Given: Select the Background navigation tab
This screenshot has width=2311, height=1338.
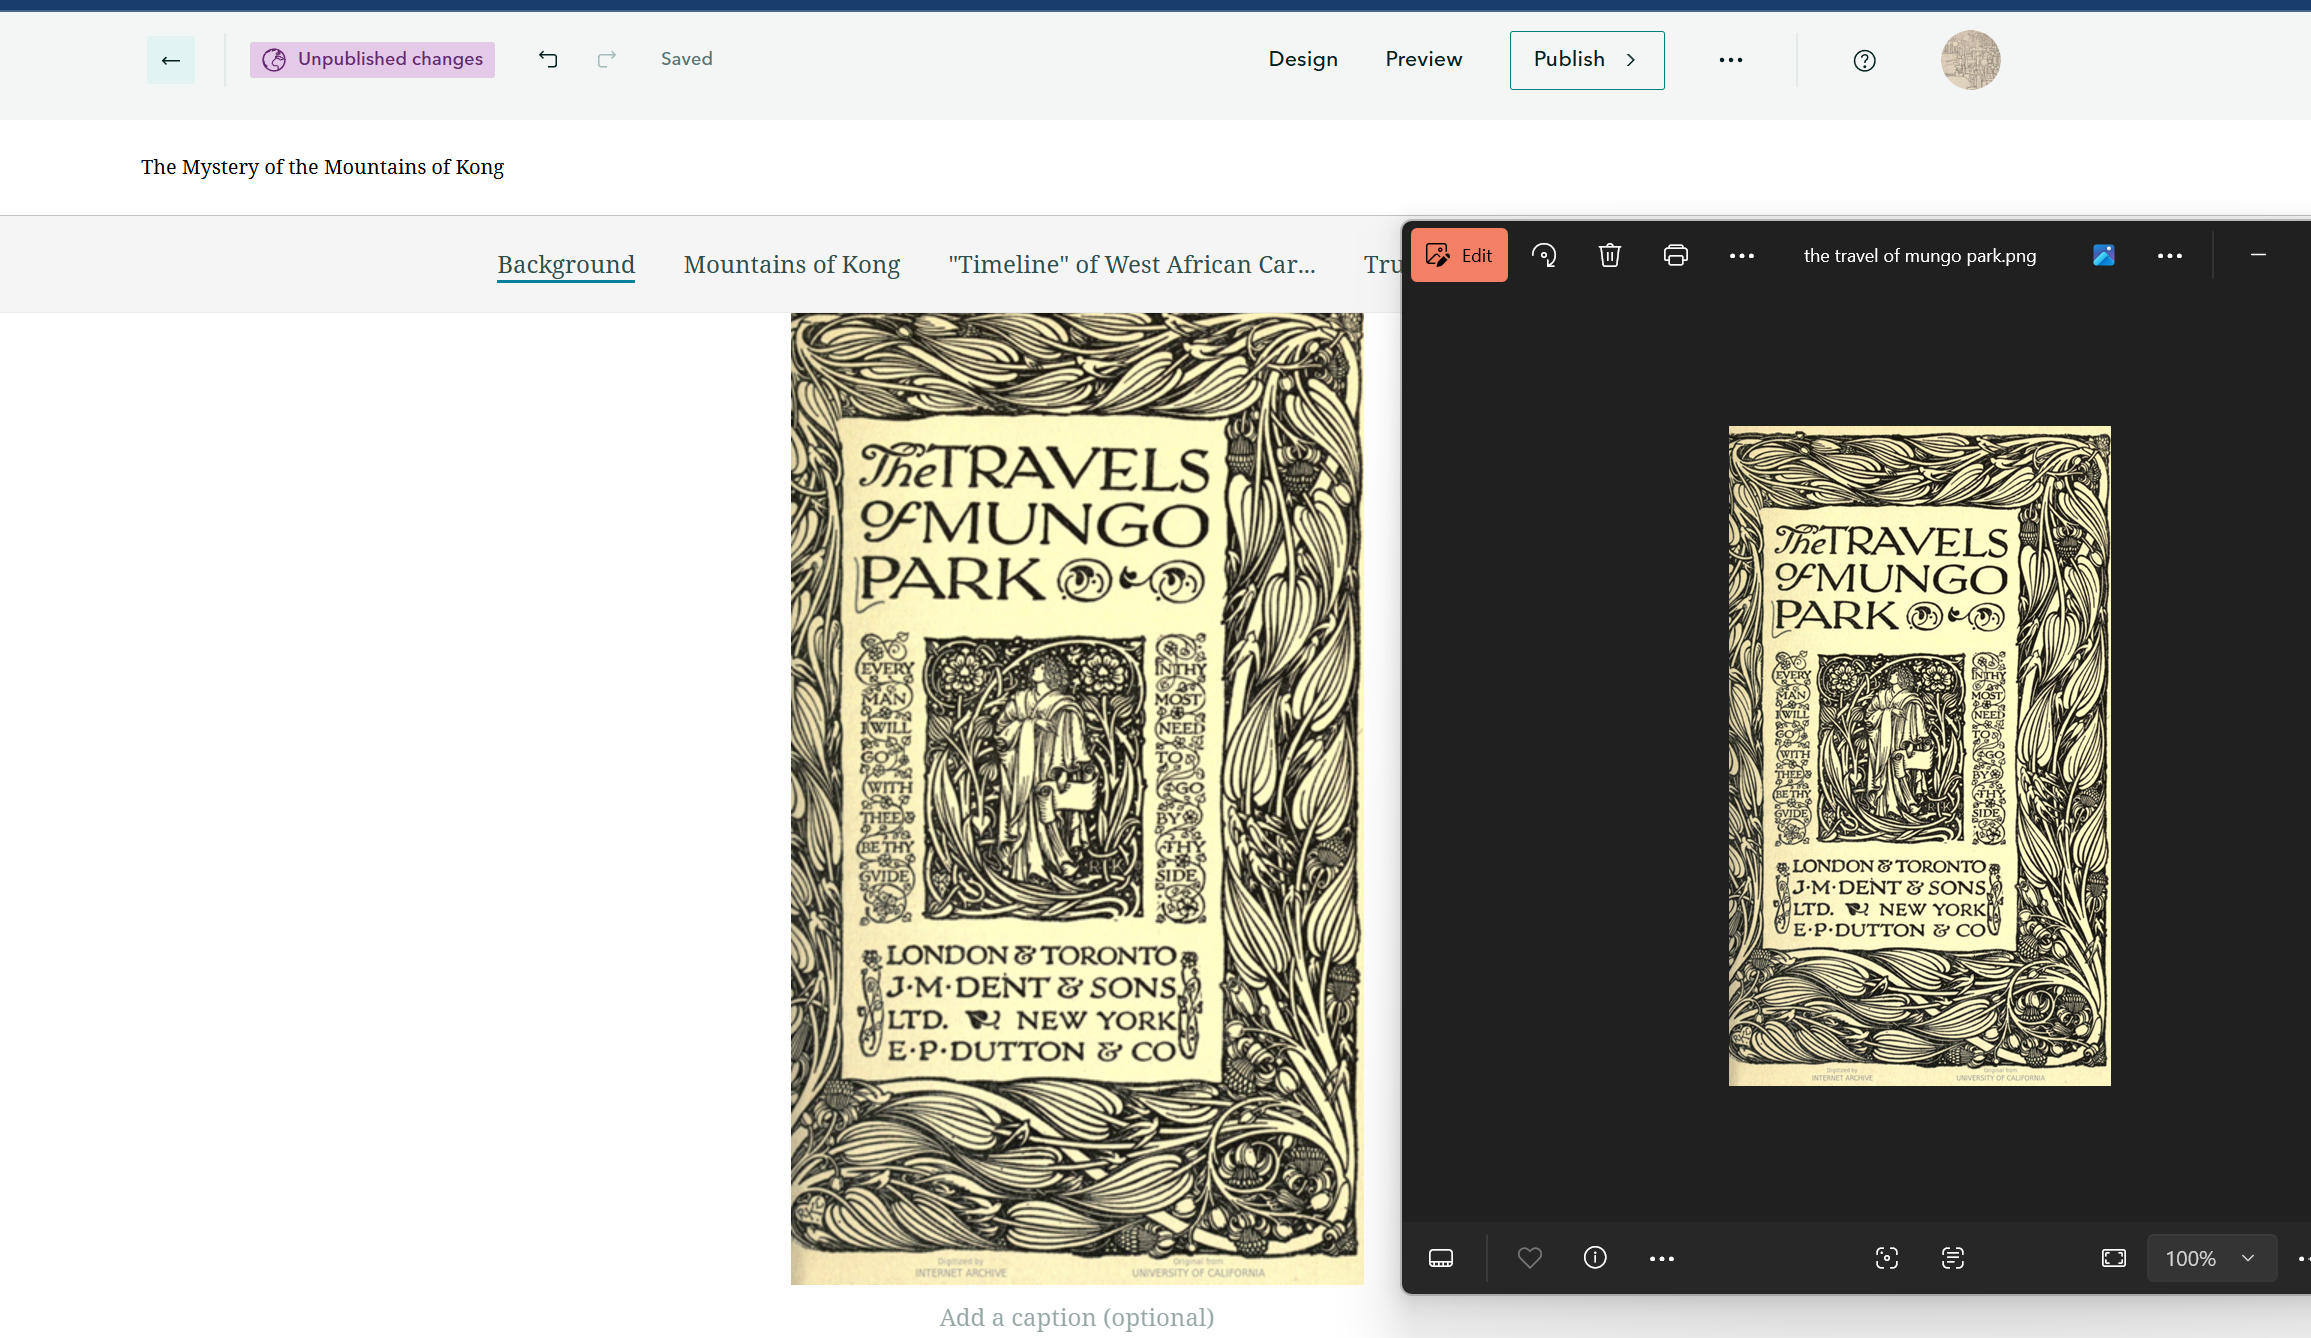Looking at the screenshot, I should click(x=566, y=265).
